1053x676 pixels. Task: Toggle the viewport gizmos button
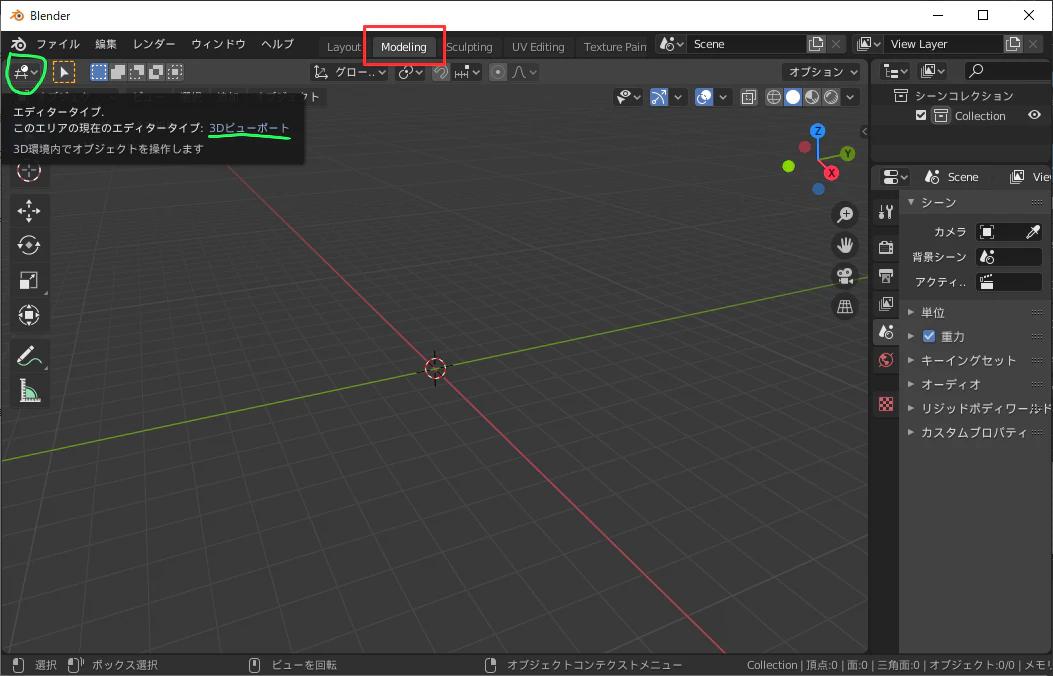pos(659,97)
